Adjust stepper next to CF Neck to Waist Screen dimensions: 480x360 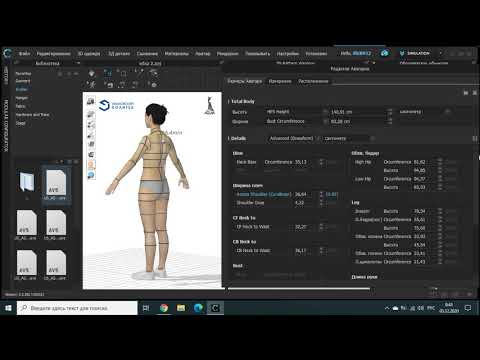321,227
